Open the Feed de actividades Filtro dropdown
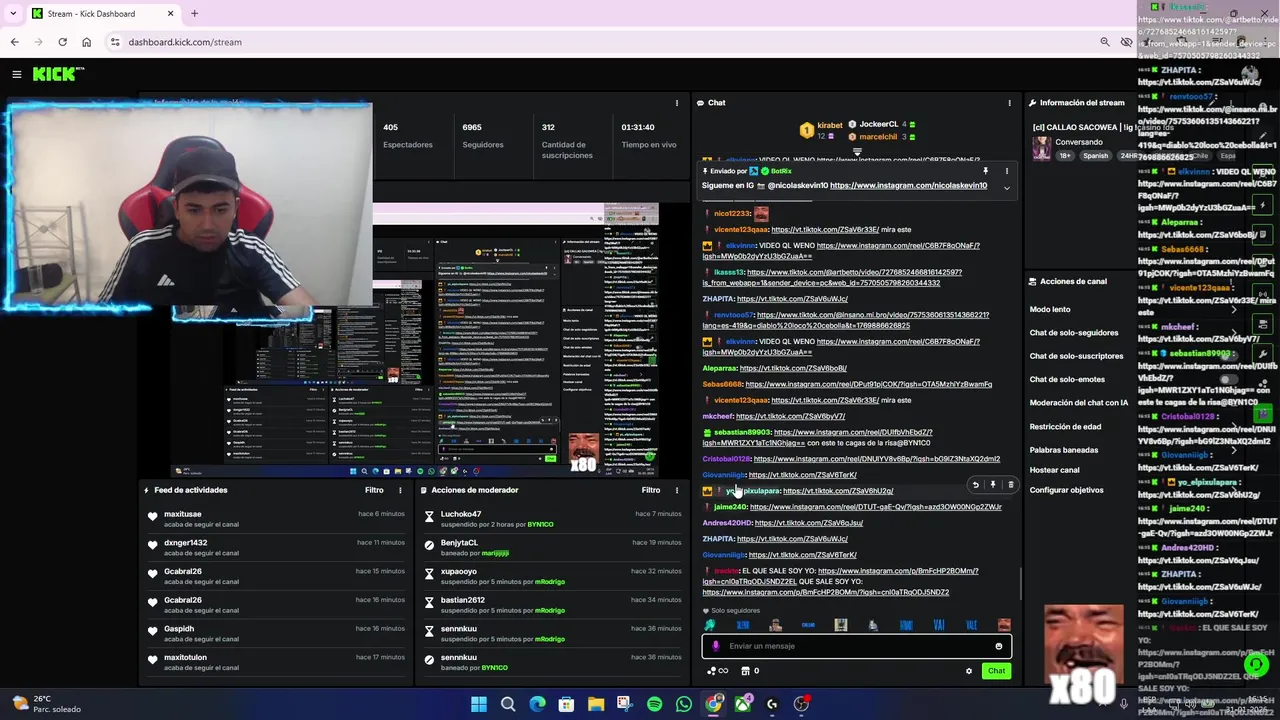1280x720 pixels. (374, 490)
